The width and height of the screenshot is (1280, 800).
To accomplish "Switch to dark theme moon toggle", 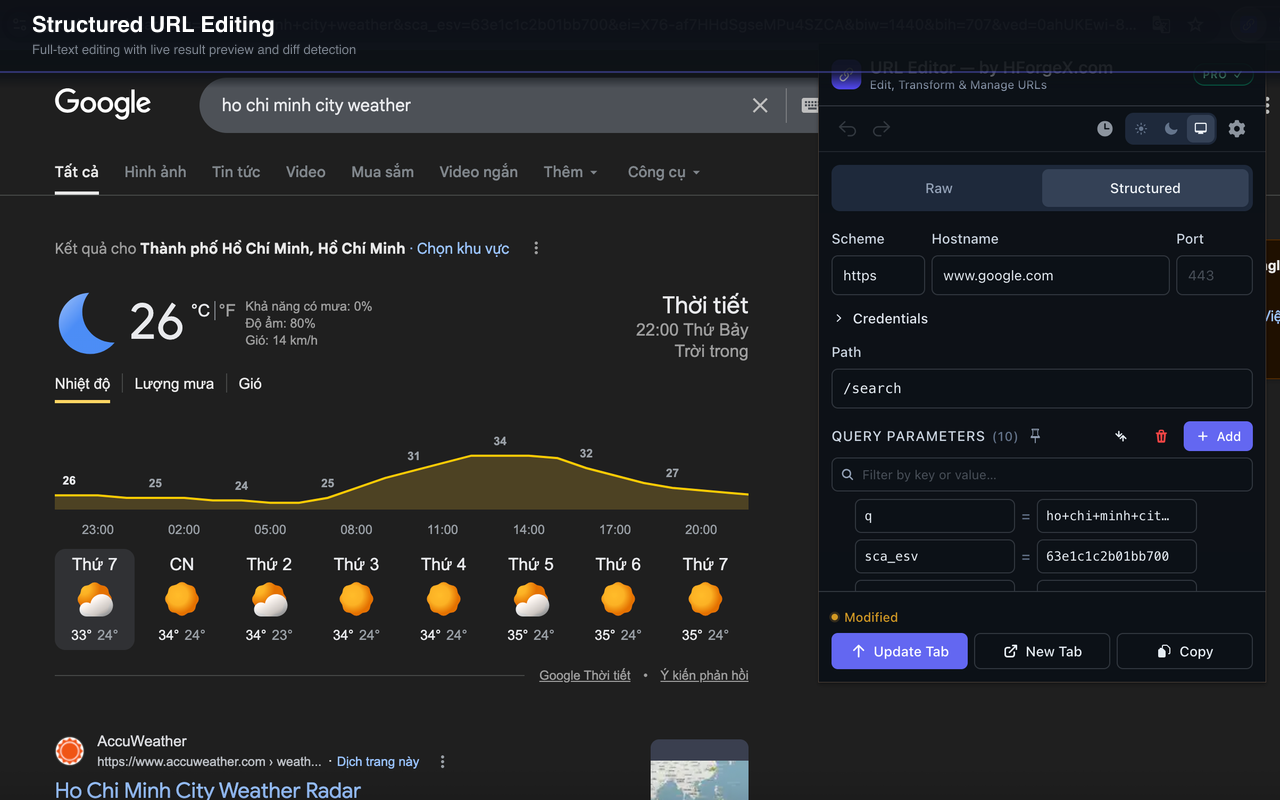I will pyautogui.click(x=1171, y=129).
